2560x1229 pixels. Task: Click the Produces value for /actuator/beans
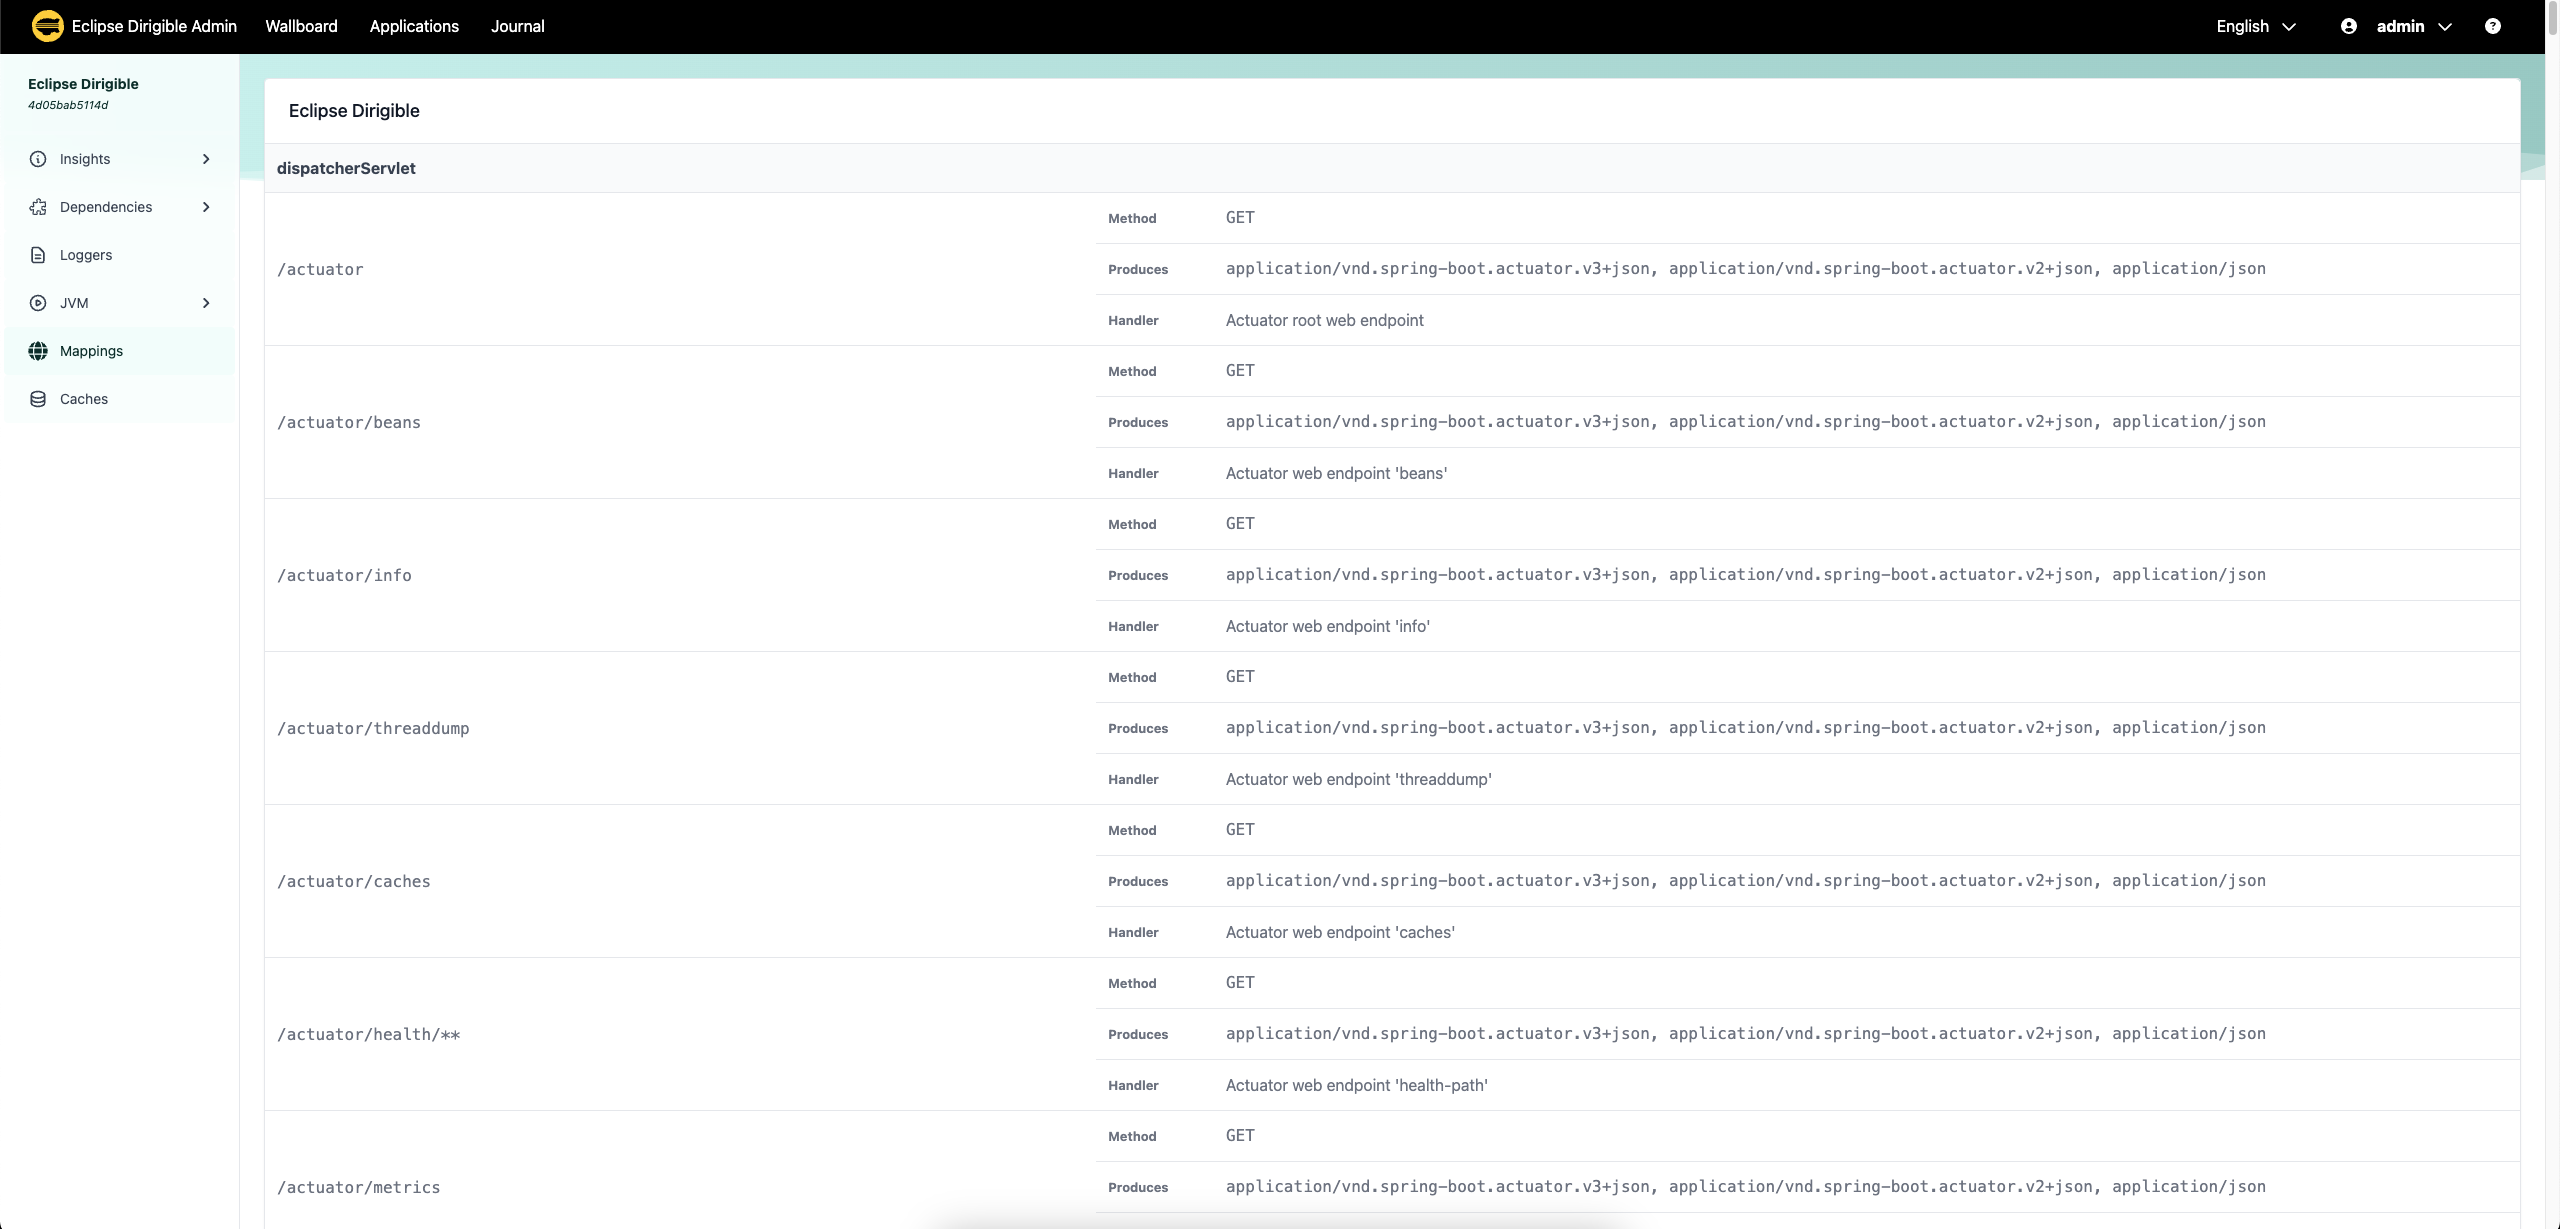click(1746, 422)
